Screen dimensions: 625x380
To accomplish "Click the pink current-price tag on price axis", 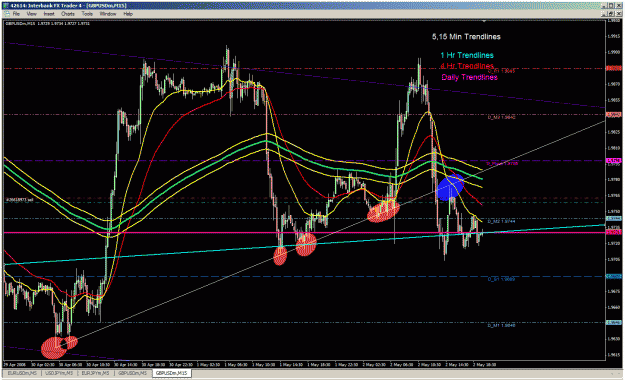I will [613, 232].
